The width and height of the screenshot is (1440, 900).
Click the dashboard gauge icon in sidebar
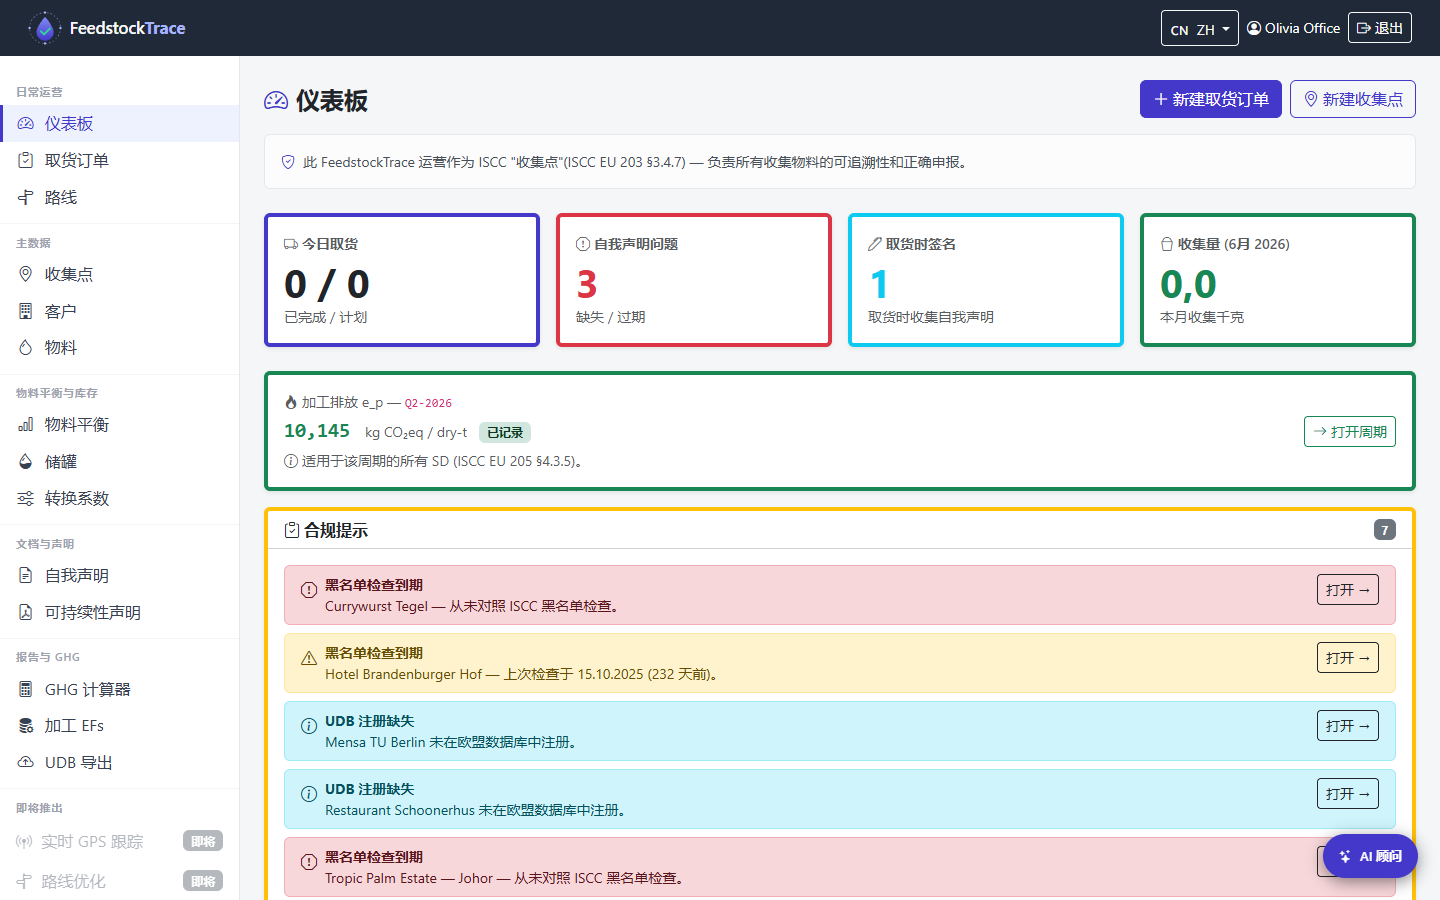(x=26, y=124)
